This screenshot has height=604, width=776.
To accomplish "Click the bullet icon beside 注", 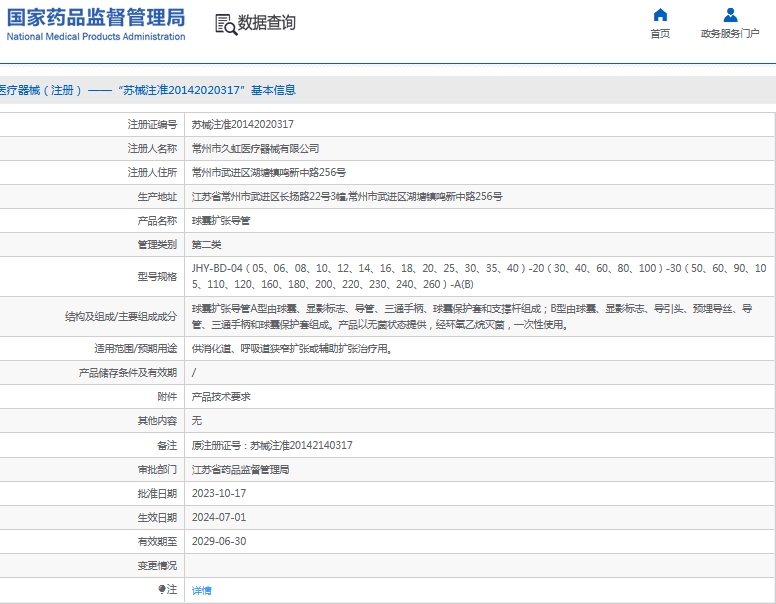I will 162,589.
